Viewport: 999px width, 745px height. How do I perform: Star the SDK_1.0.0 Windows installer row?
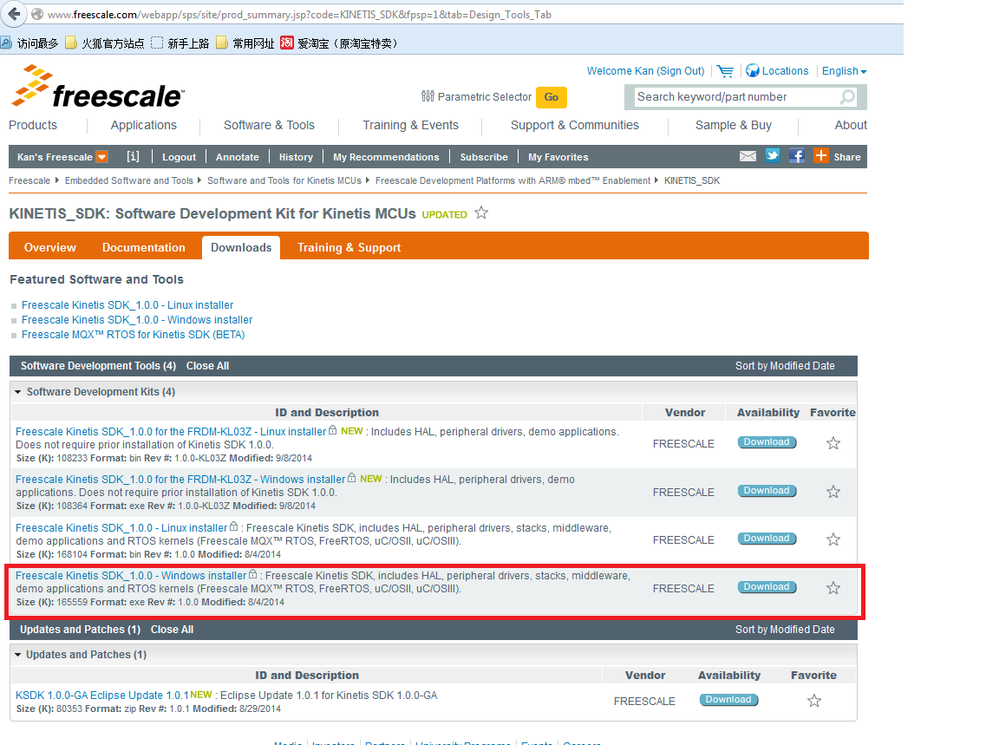pyautogui.click(x=833, y=588)
